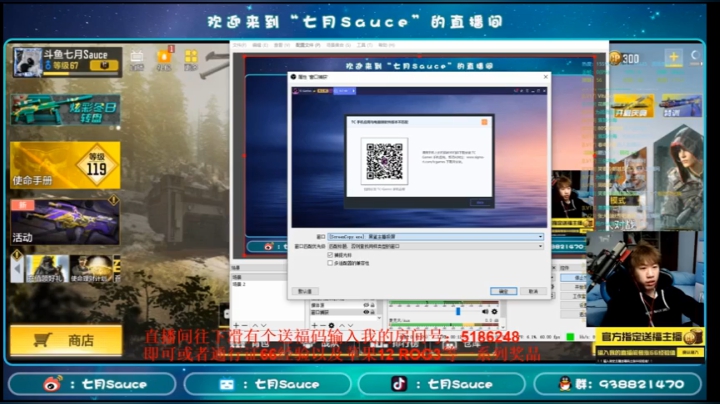The height and width of the screenshot is (404, 720).
Task: Open the 配置文件(P) menu in OBS
Action: tap(307, 45)
